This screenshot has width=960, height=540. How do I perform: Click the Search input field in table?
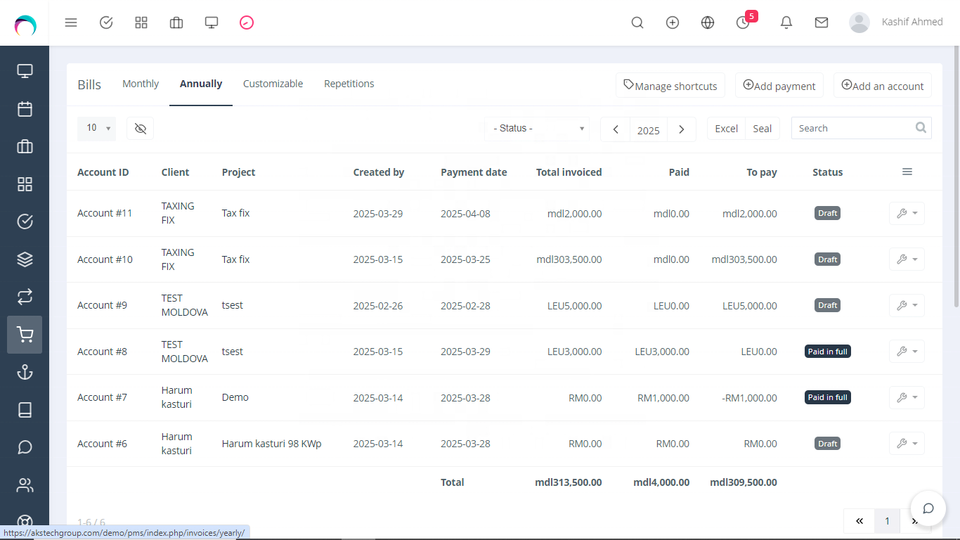[x=852, y=128]
